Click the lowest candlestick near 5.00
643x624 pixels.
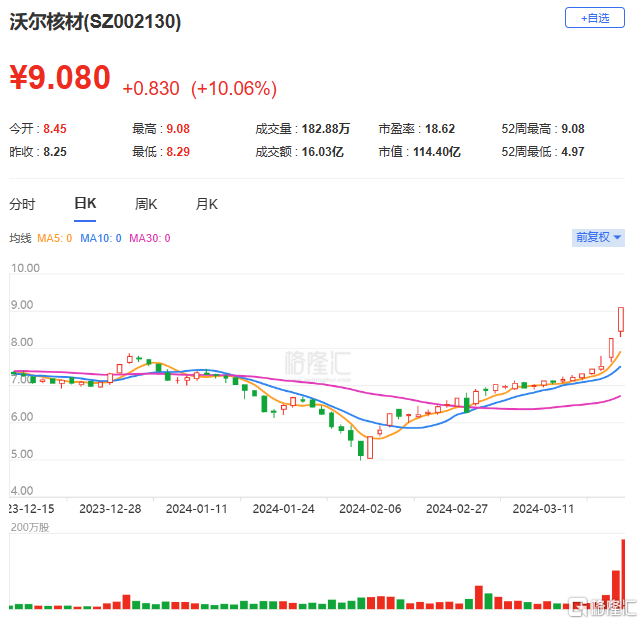pos(361,449)
